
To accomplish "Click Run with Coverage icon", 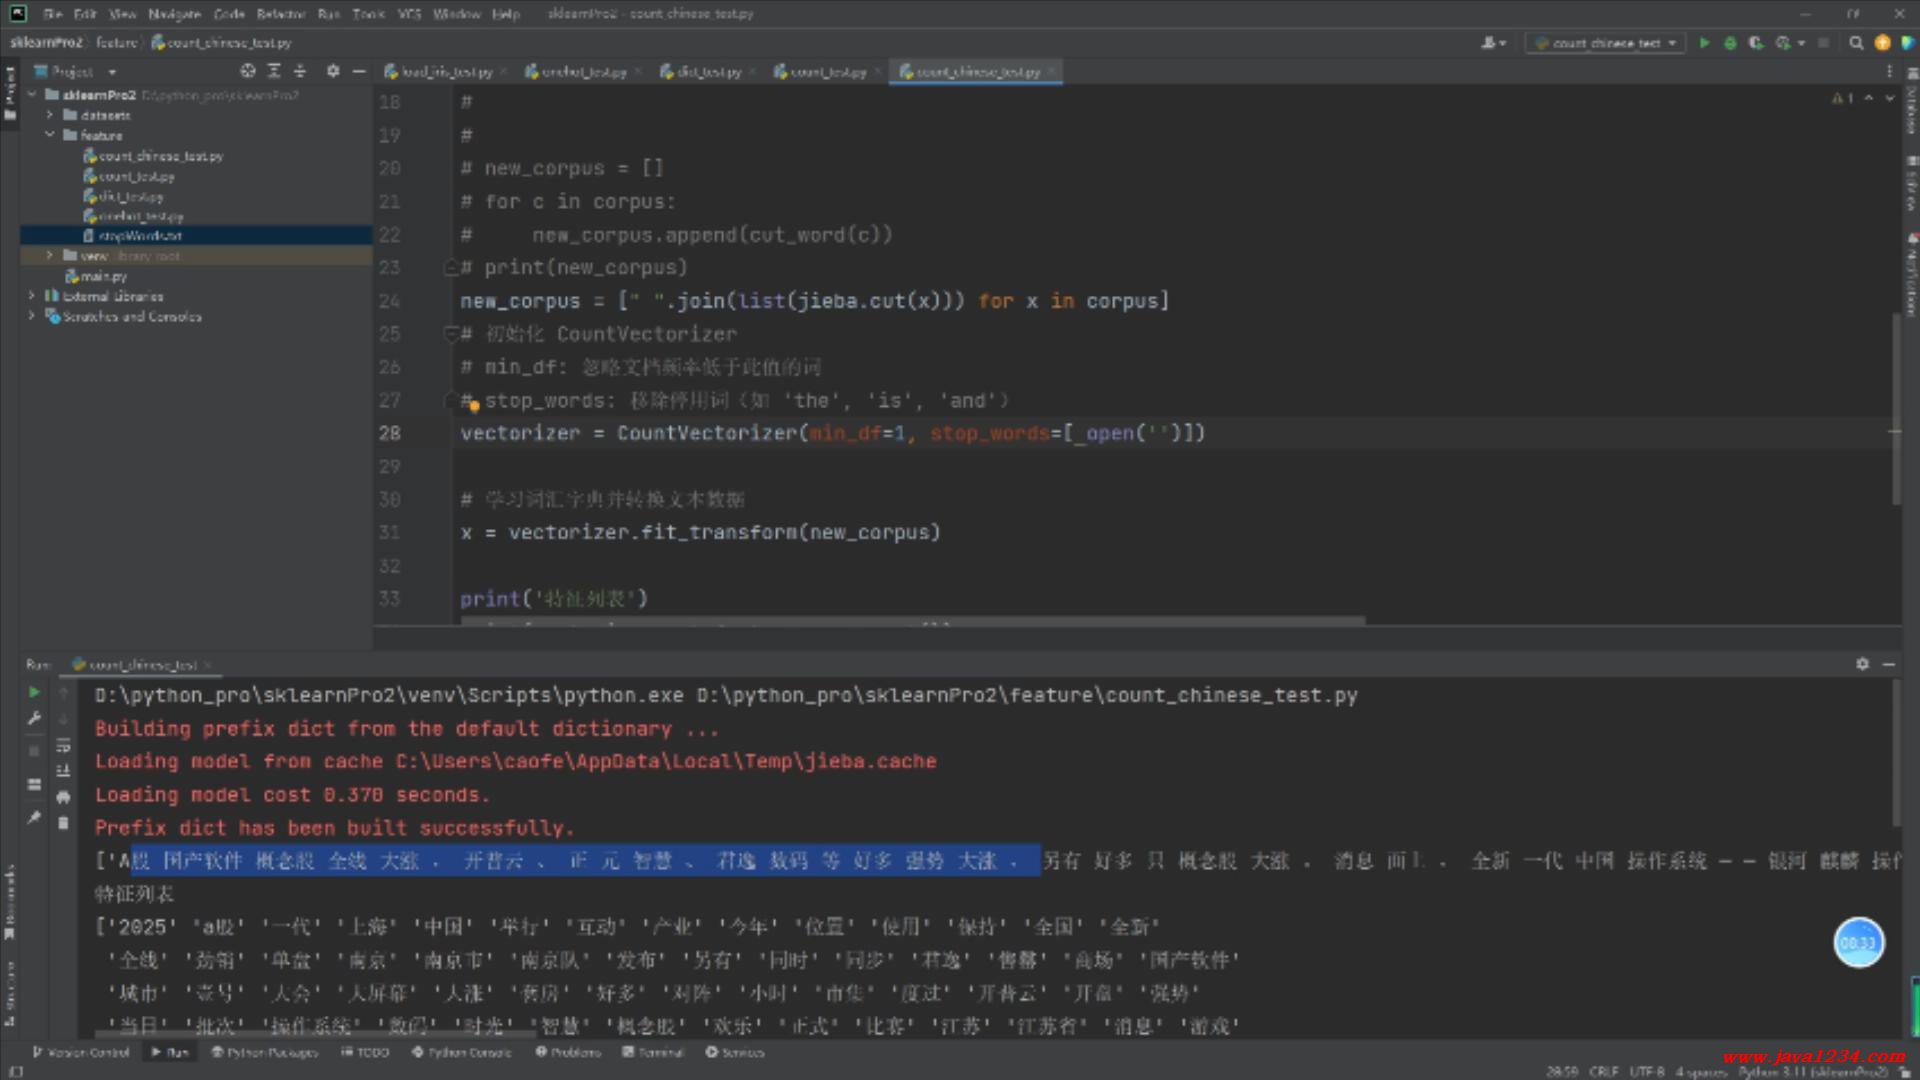I will (x=1756, y=43).
